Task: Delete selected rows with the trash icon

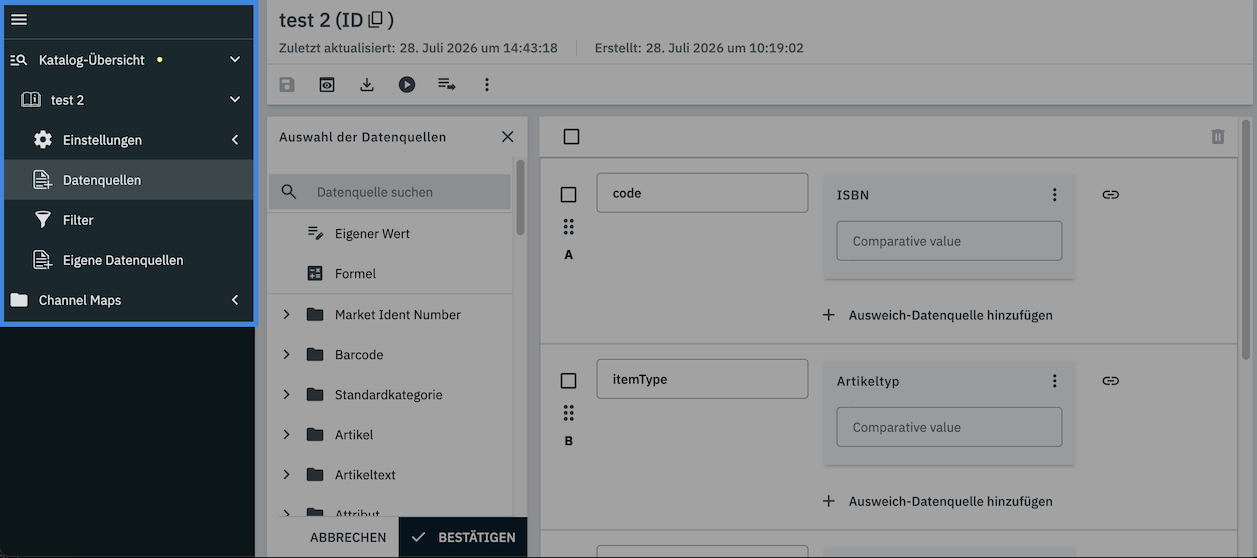Action: (1217, 137)
